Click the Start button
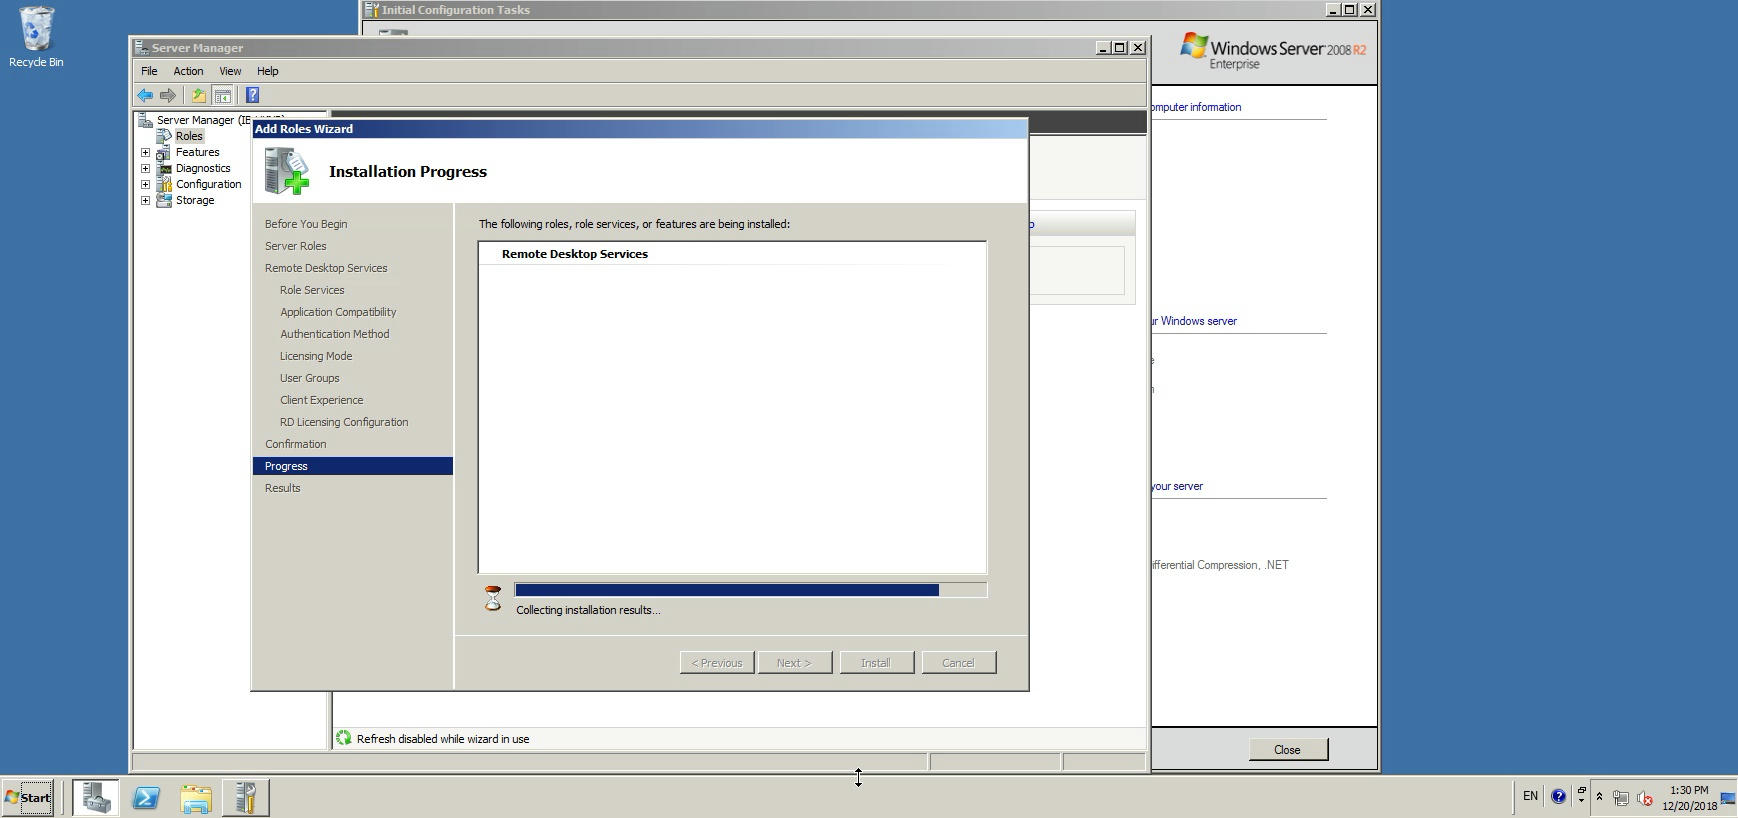 click(28, 798)
